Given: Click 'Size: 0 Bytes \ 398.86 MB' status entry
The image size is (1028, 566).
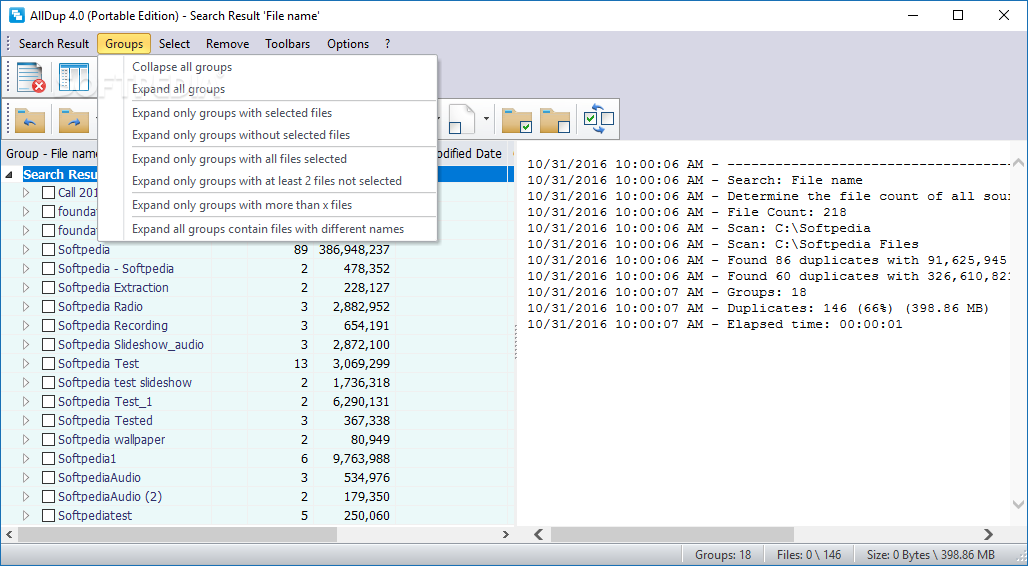Looking at the screenshot, I should click(x=930, y=555).
